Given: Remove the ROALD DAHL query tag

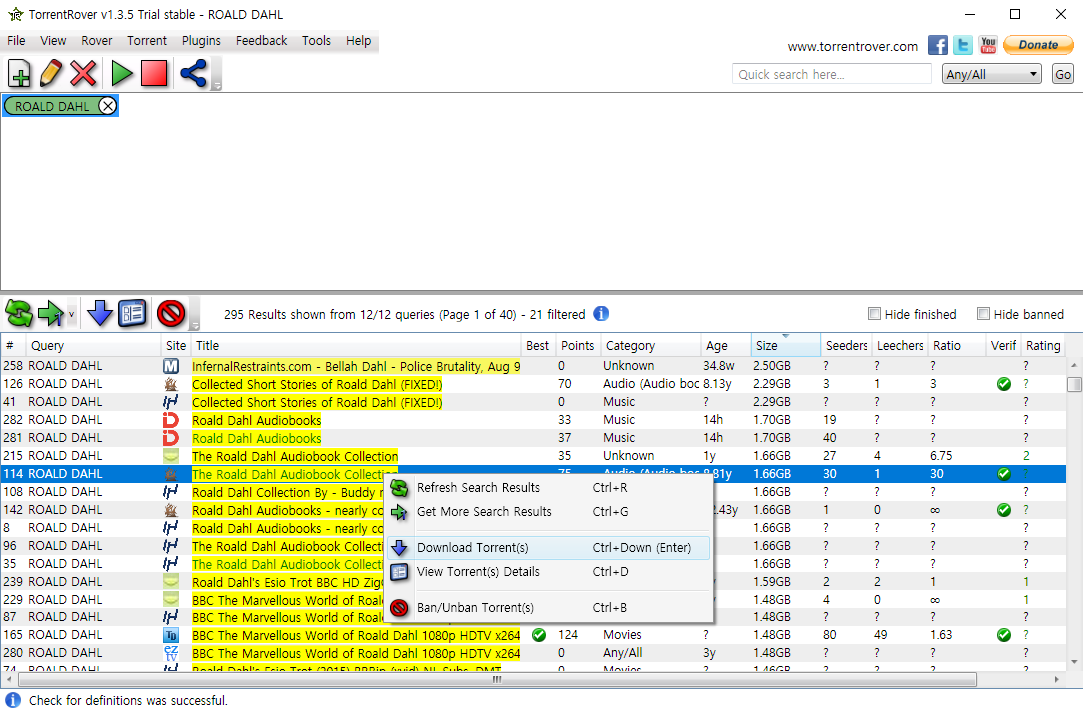Looking at the screenshot, I should coord(107,106).
